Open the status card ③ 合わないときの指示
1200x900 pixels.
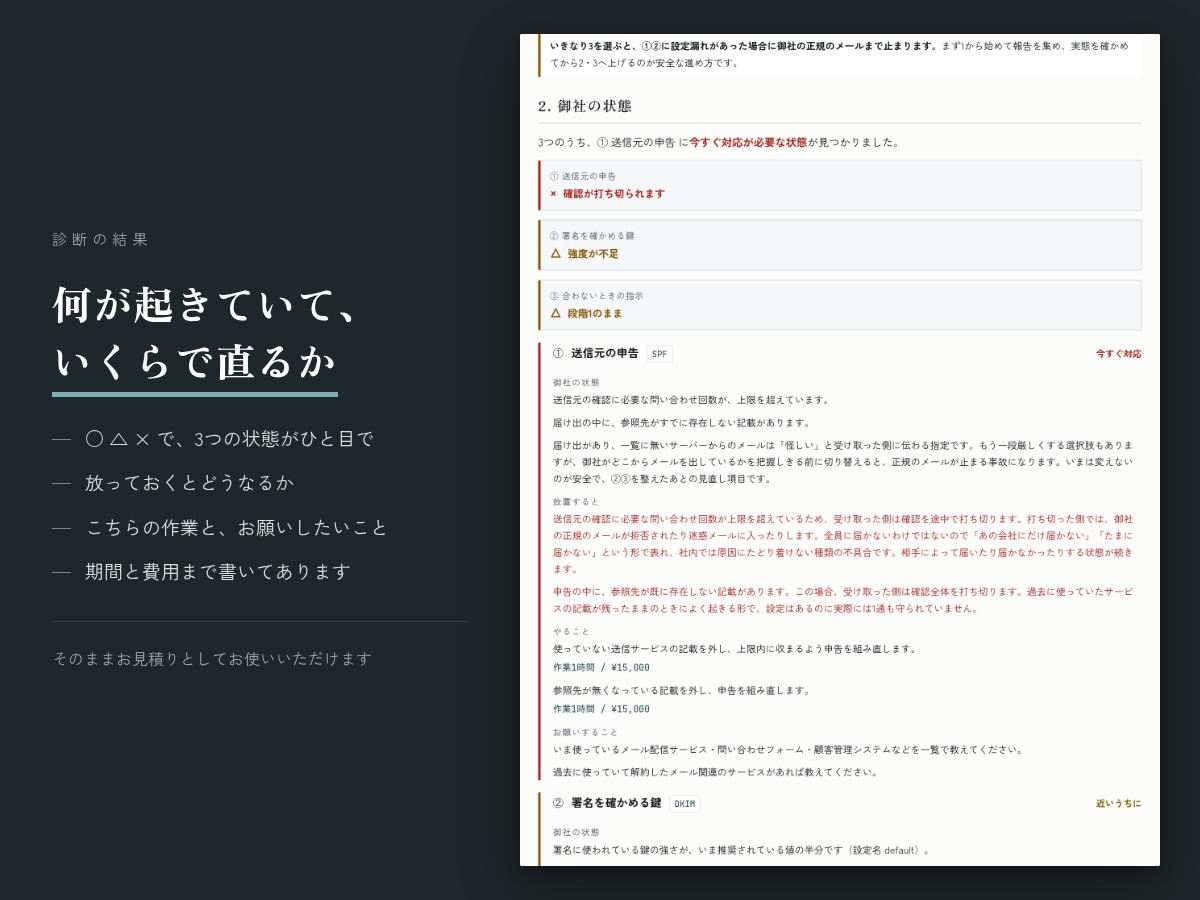pyautogui.click(x=840, y=305)
